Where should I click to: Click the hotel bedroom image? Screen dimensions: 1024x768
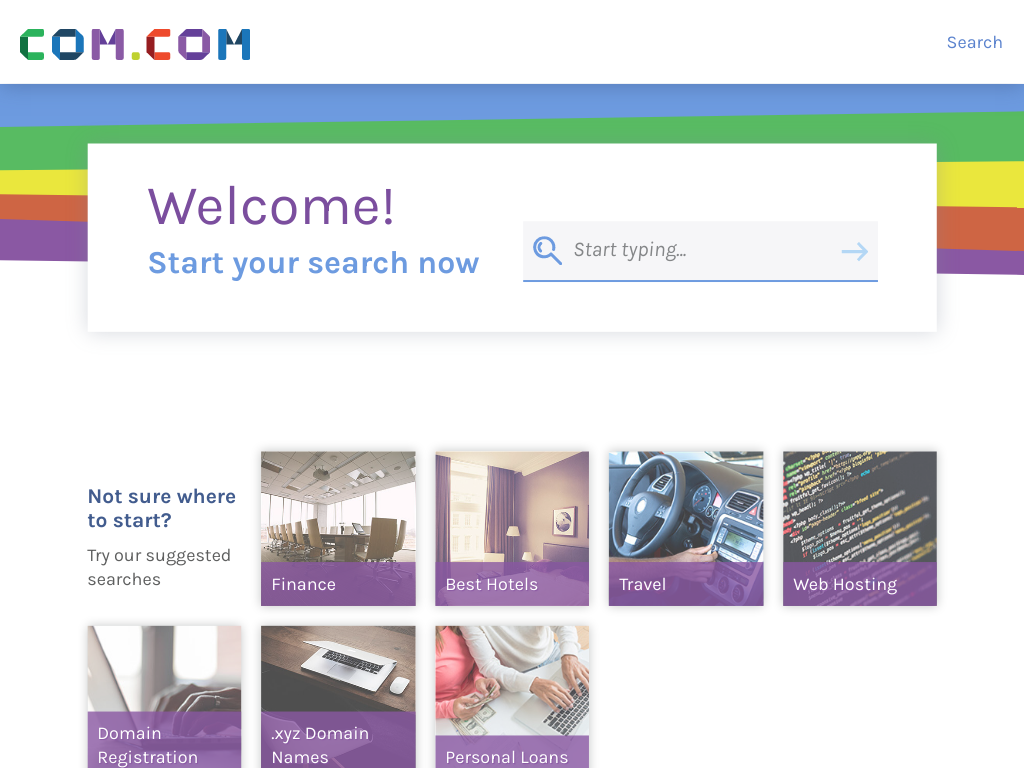click(512, 507)
